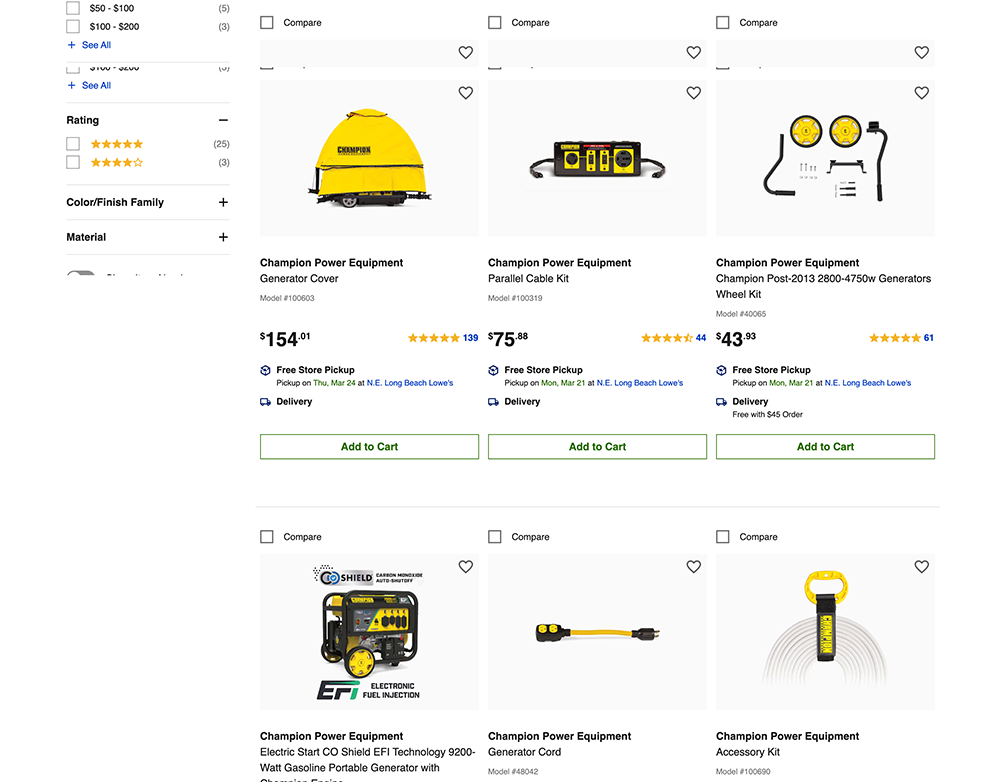Open store link under Generator Cover pickup
Screen dimensions: 1000x782
(410, 383)
